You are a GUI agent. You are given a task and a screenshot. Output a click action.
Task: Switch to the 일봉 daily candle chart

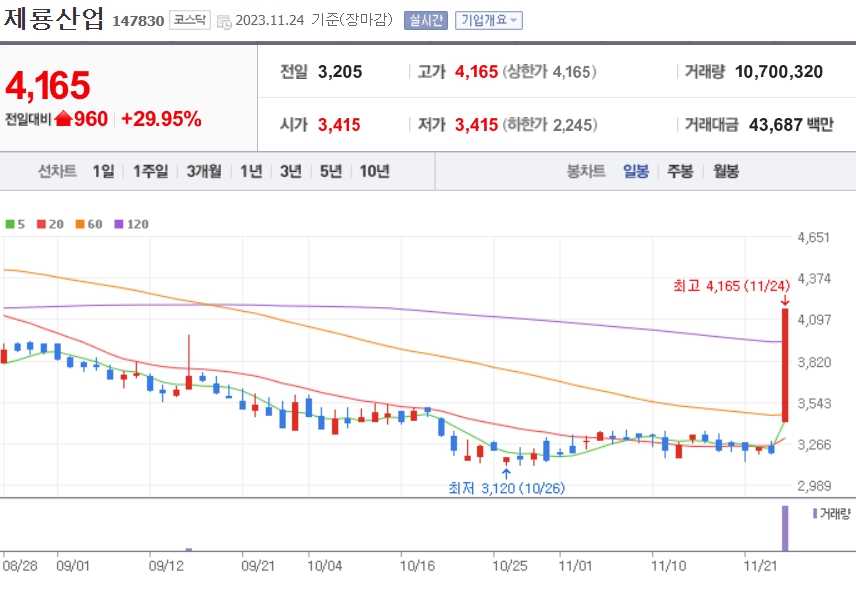click(636, 171)
